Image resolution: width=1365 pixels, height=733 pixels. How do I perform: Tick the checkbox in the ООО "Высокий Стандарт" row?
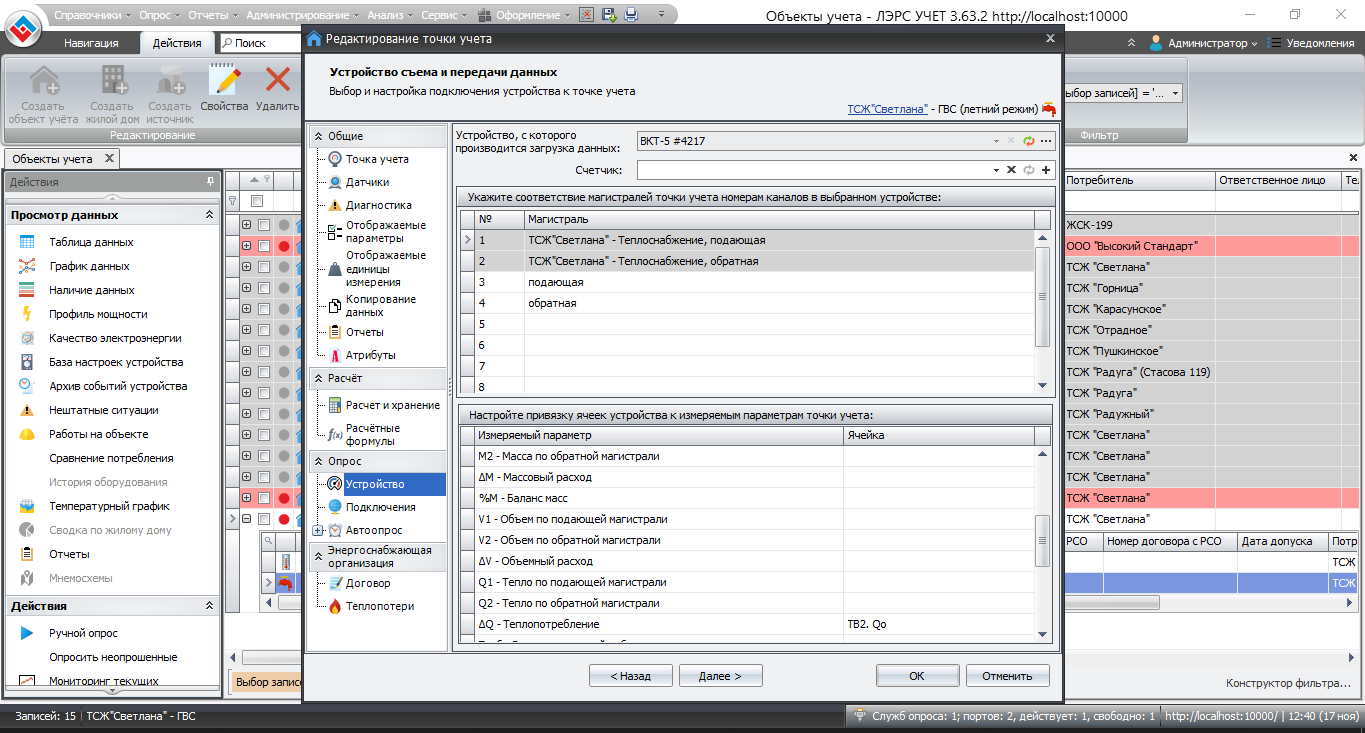(x=264, y=246)
